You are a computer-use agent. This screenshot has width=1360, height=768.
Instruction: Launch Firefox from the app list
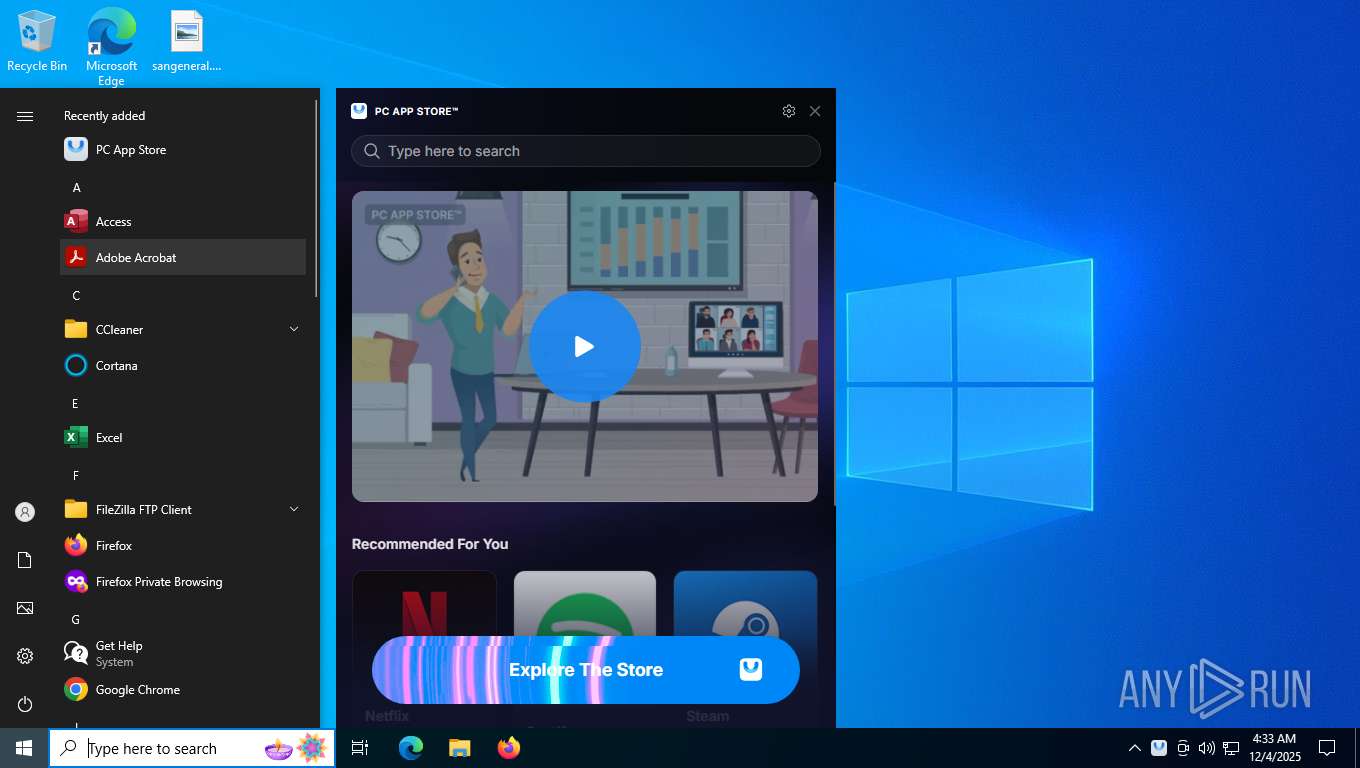(183, 546)
